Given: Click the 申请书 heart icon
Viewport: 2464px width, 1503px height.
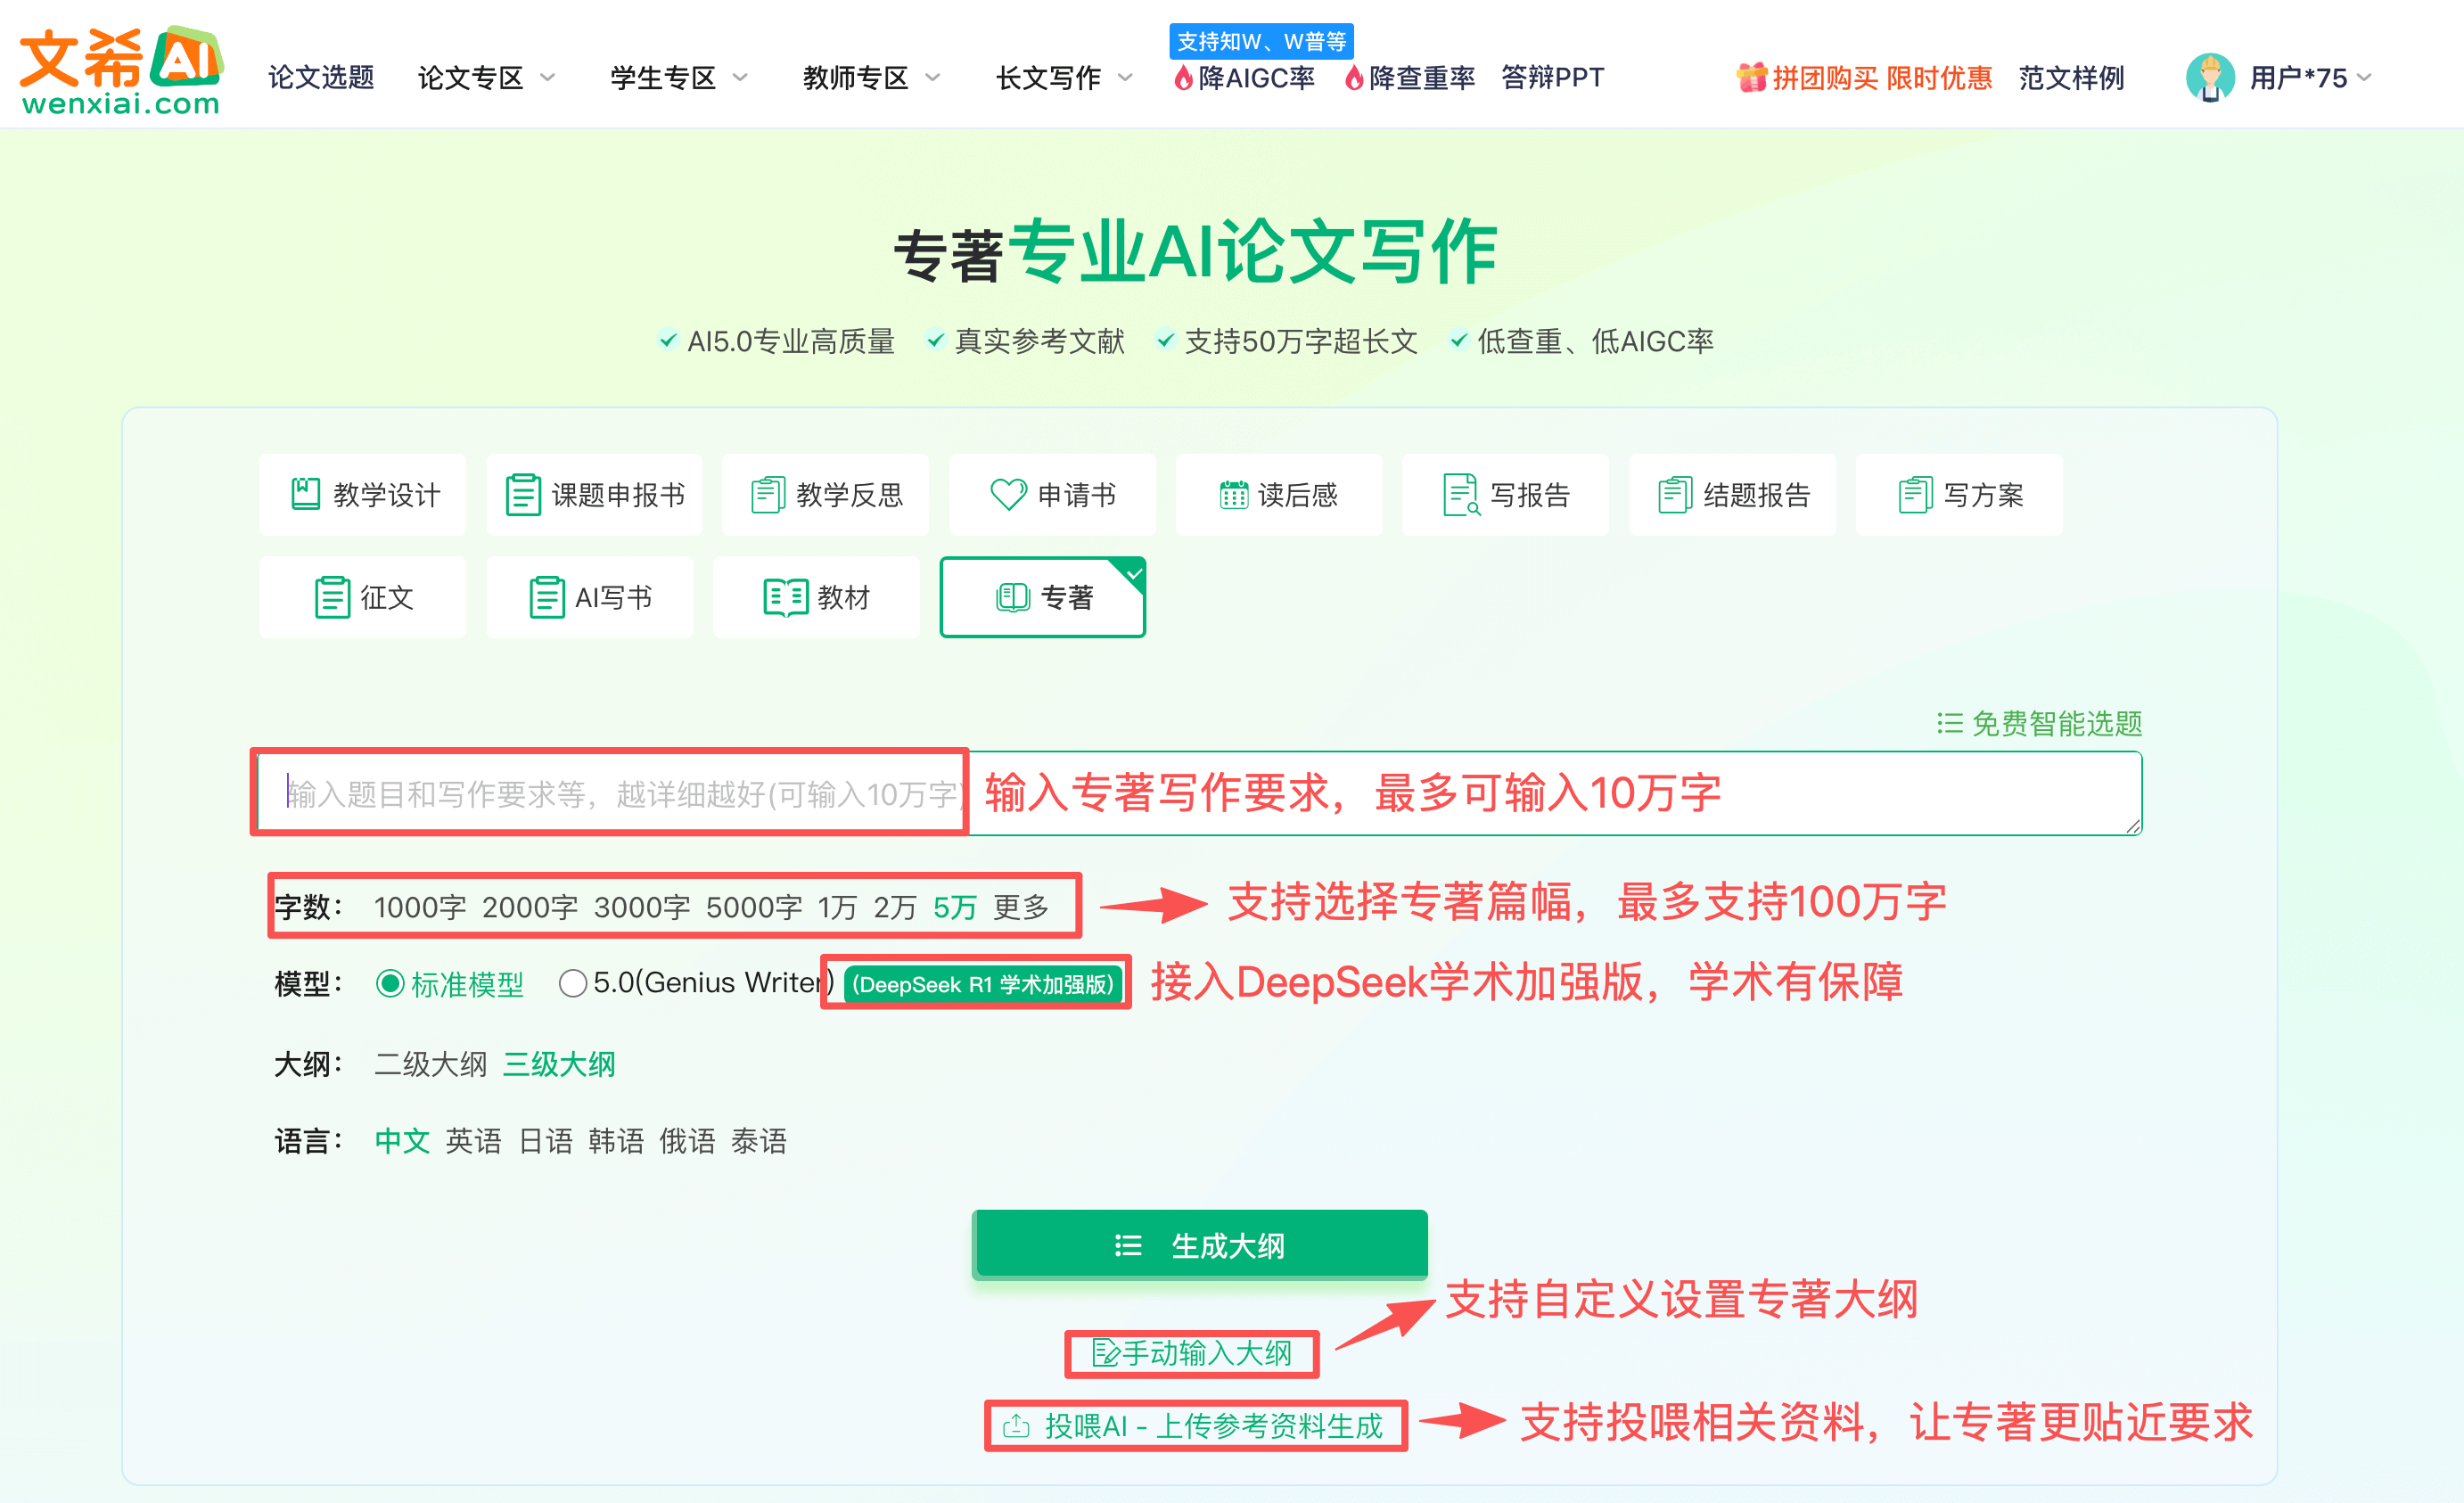Looking at the screenshot, I should [1007, 494].
